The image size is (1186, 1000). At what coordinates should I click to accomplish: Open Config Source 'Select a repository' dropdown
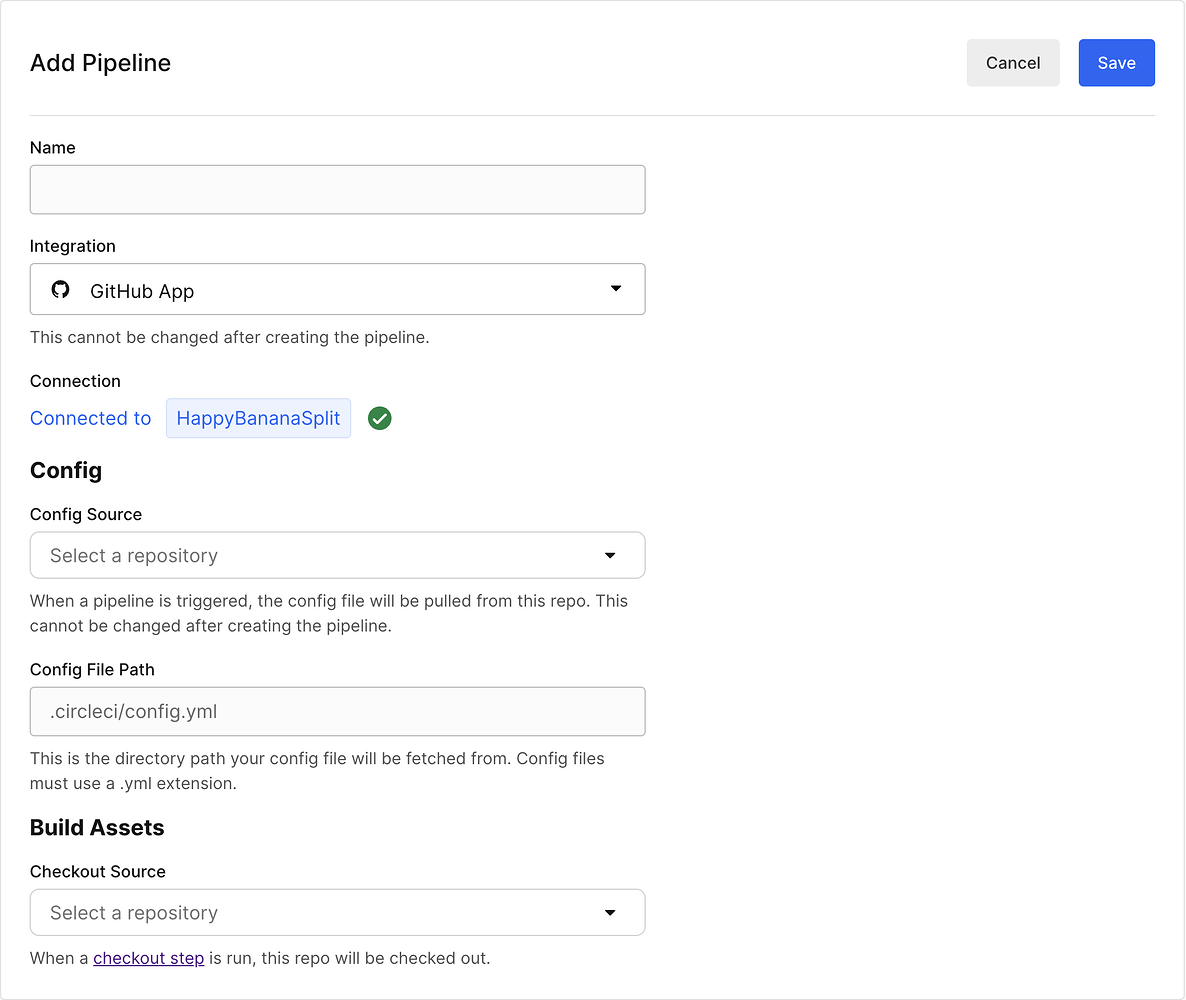tap(337, 555)
